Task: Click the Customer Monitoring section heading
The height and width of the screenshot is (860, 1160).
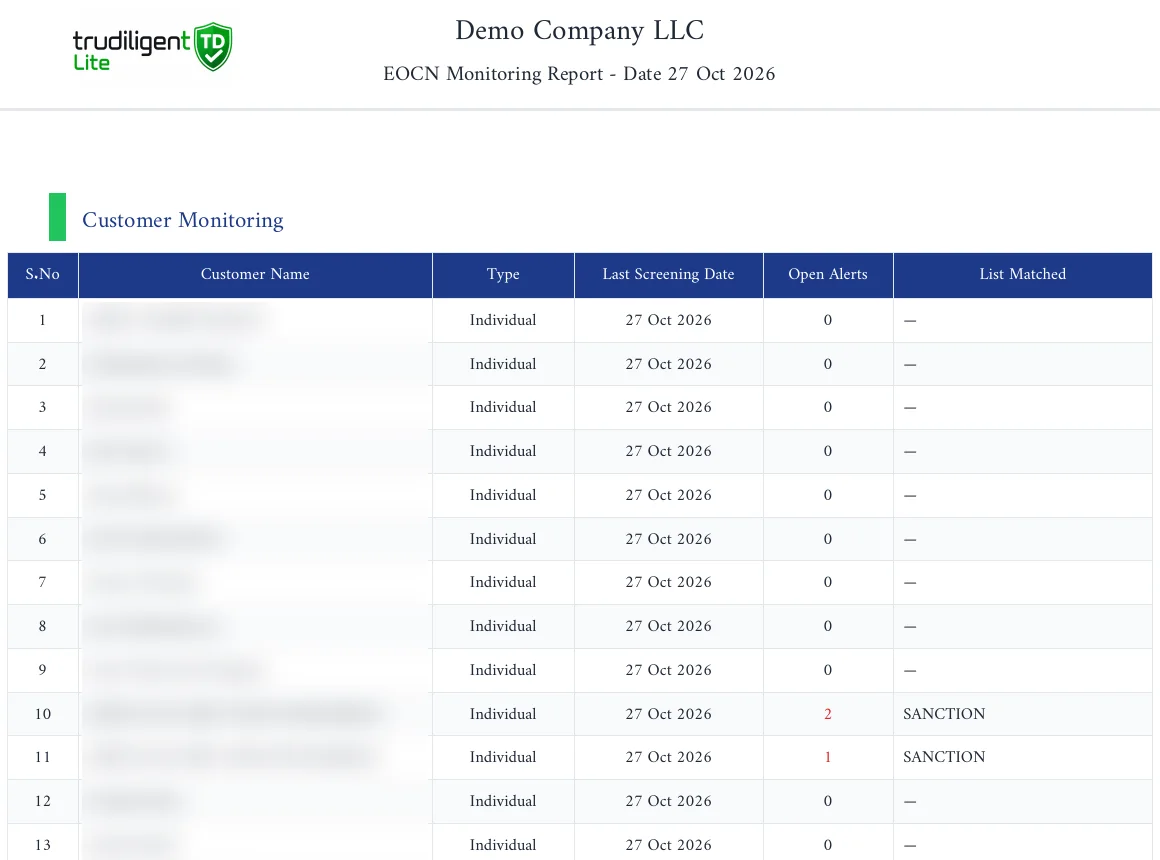Action: pyautogui.click(x=183, y=220)
